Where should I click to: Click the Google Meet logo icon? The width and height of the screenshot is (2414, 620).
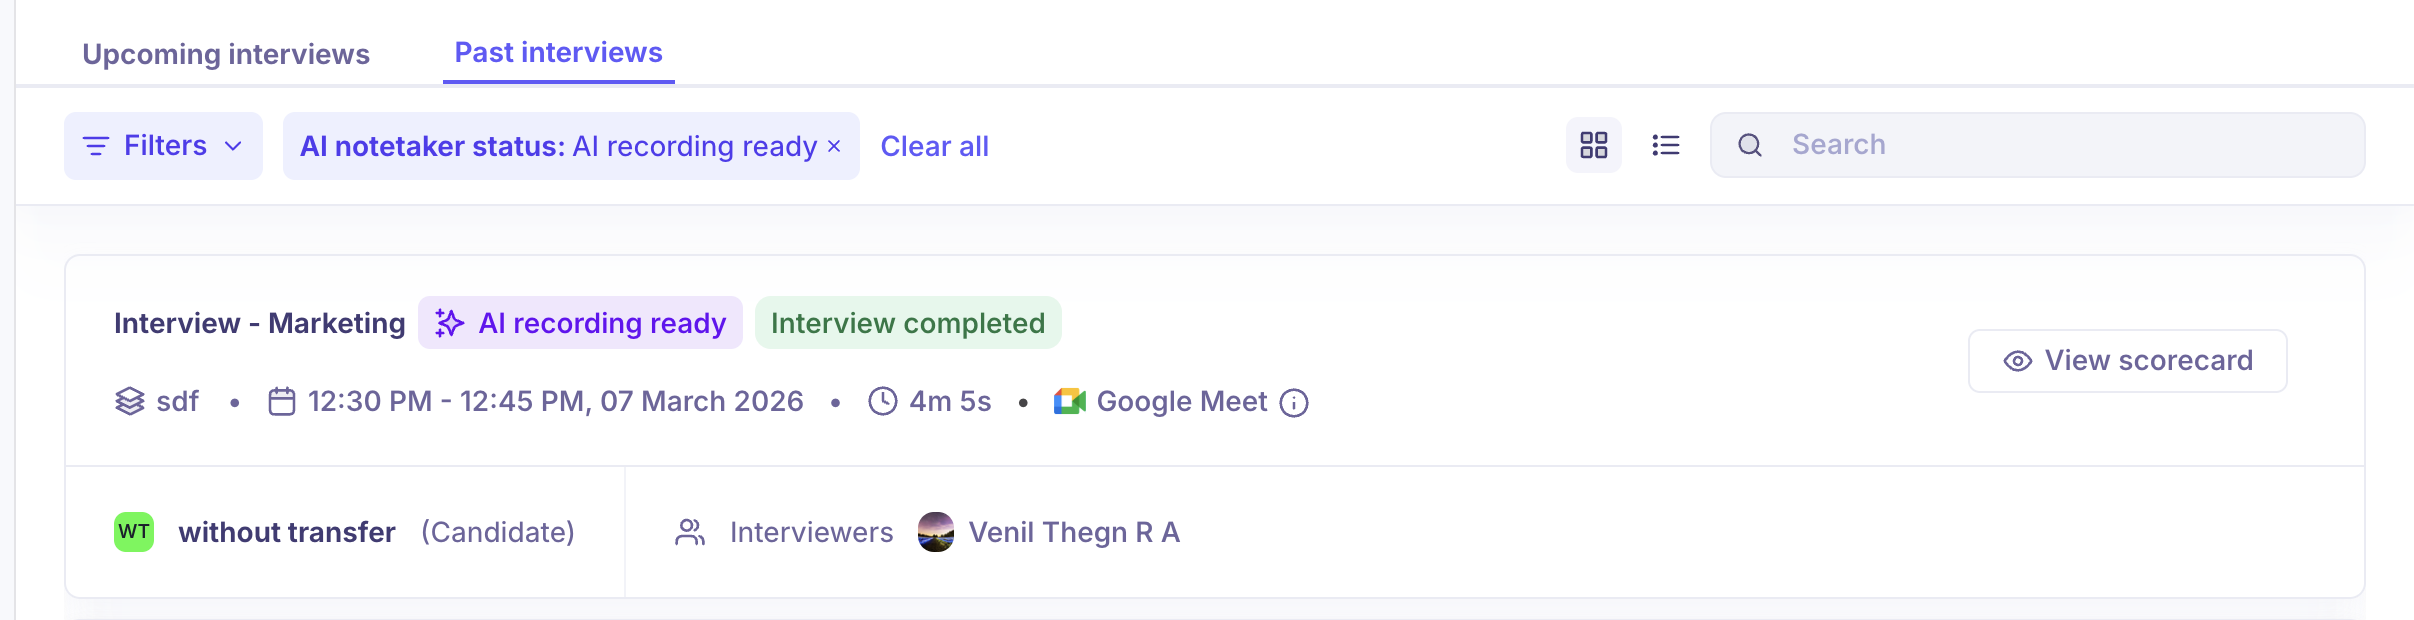pos(1069,401)
